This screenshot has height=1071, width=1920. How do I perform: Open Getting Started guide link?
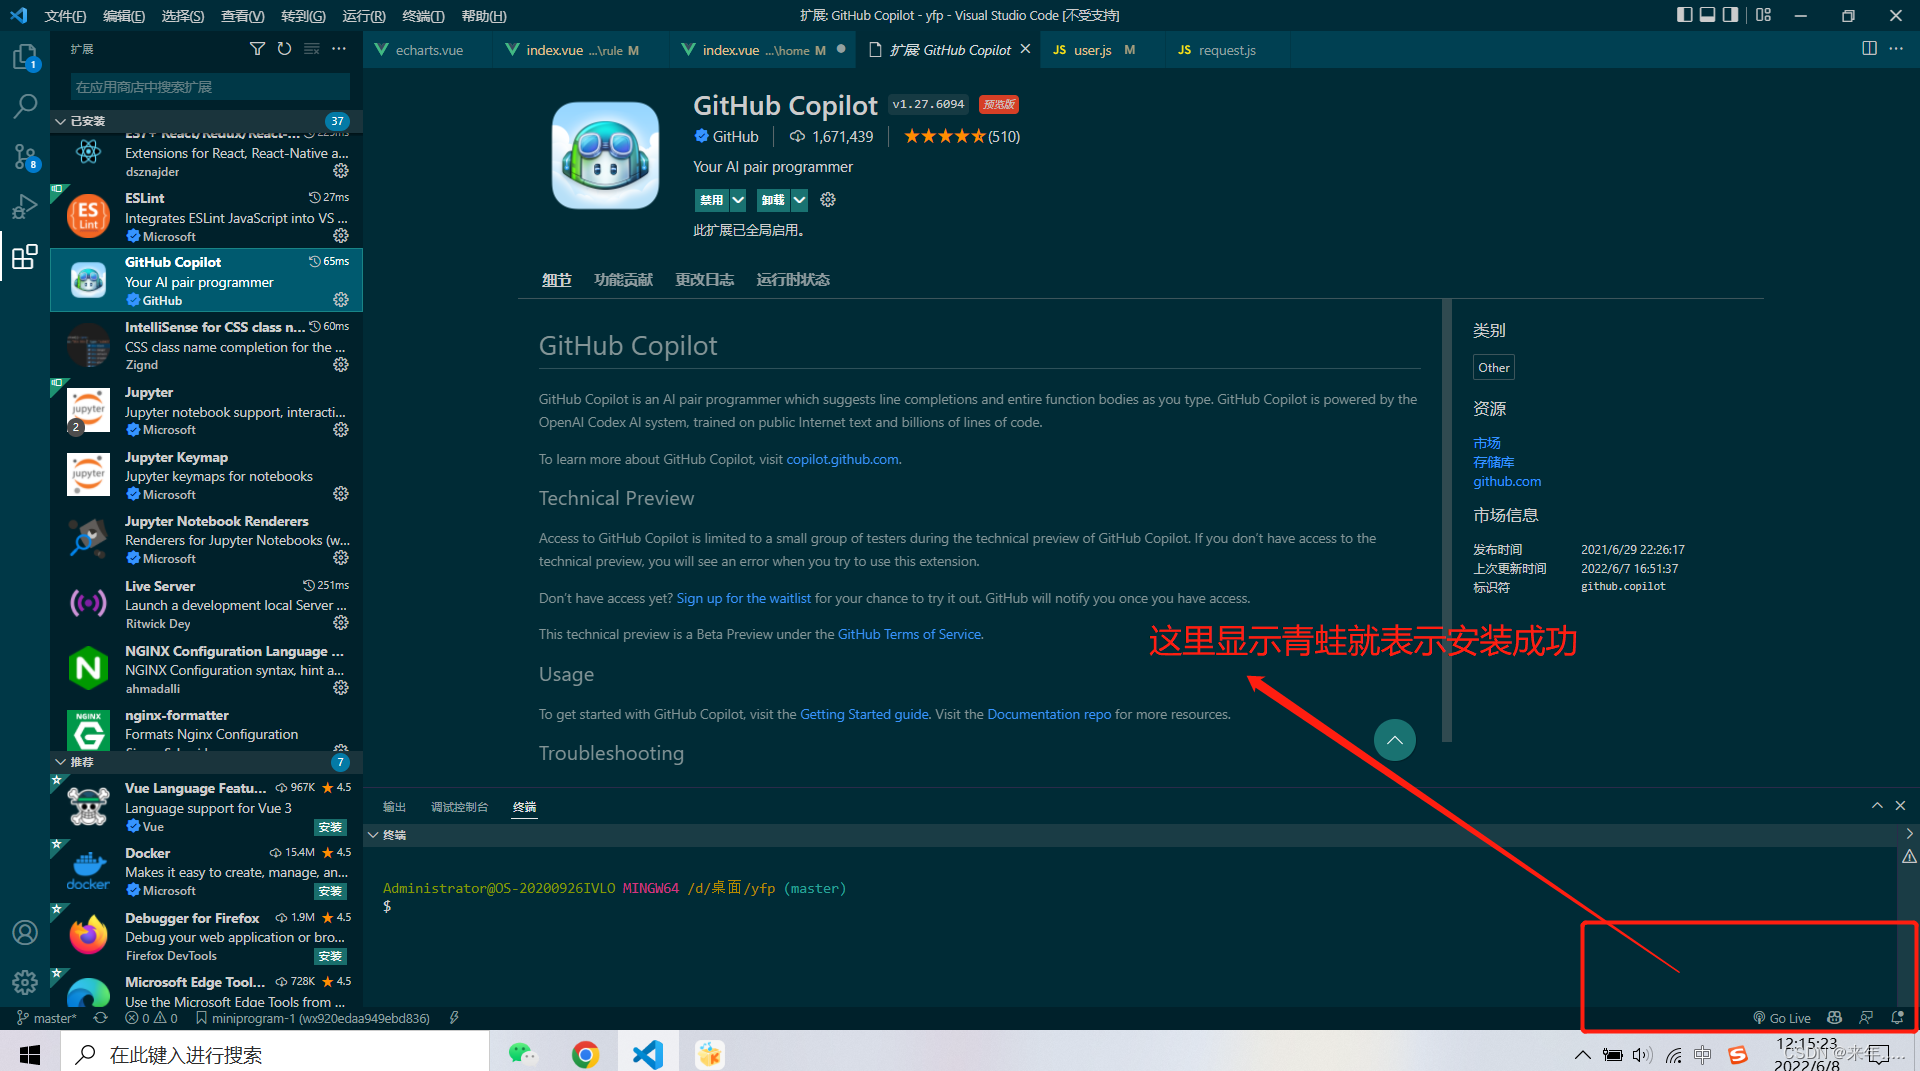[x=864, y=715]
